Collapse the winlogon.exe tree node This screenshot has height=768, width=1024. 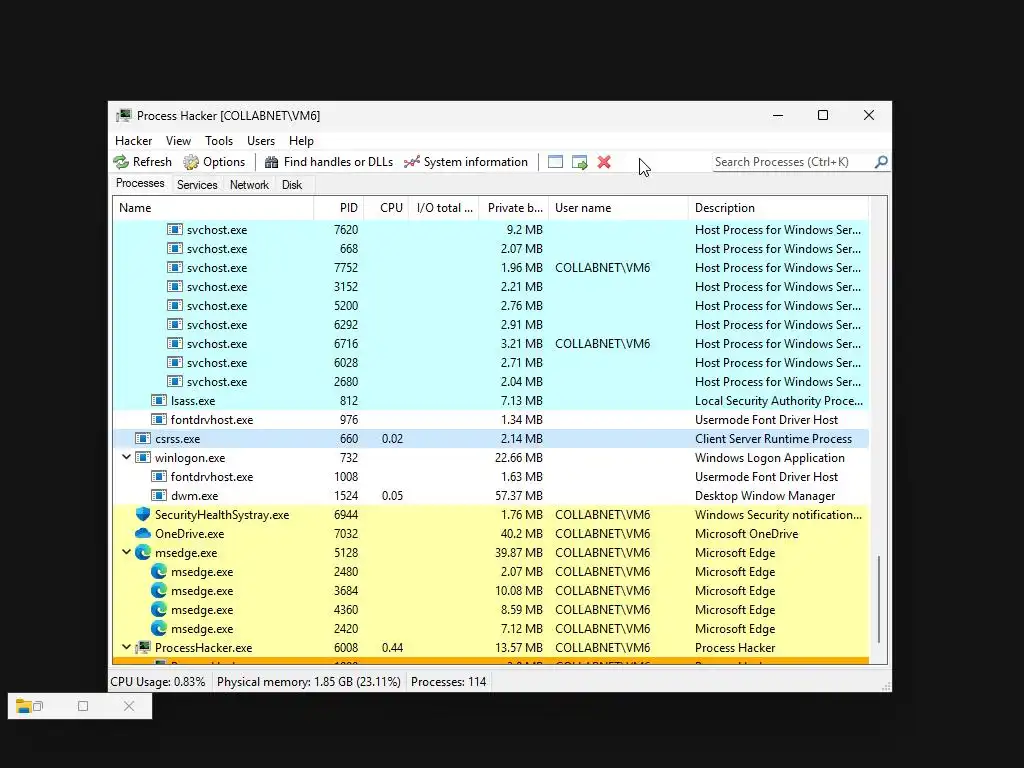[126, 457]
